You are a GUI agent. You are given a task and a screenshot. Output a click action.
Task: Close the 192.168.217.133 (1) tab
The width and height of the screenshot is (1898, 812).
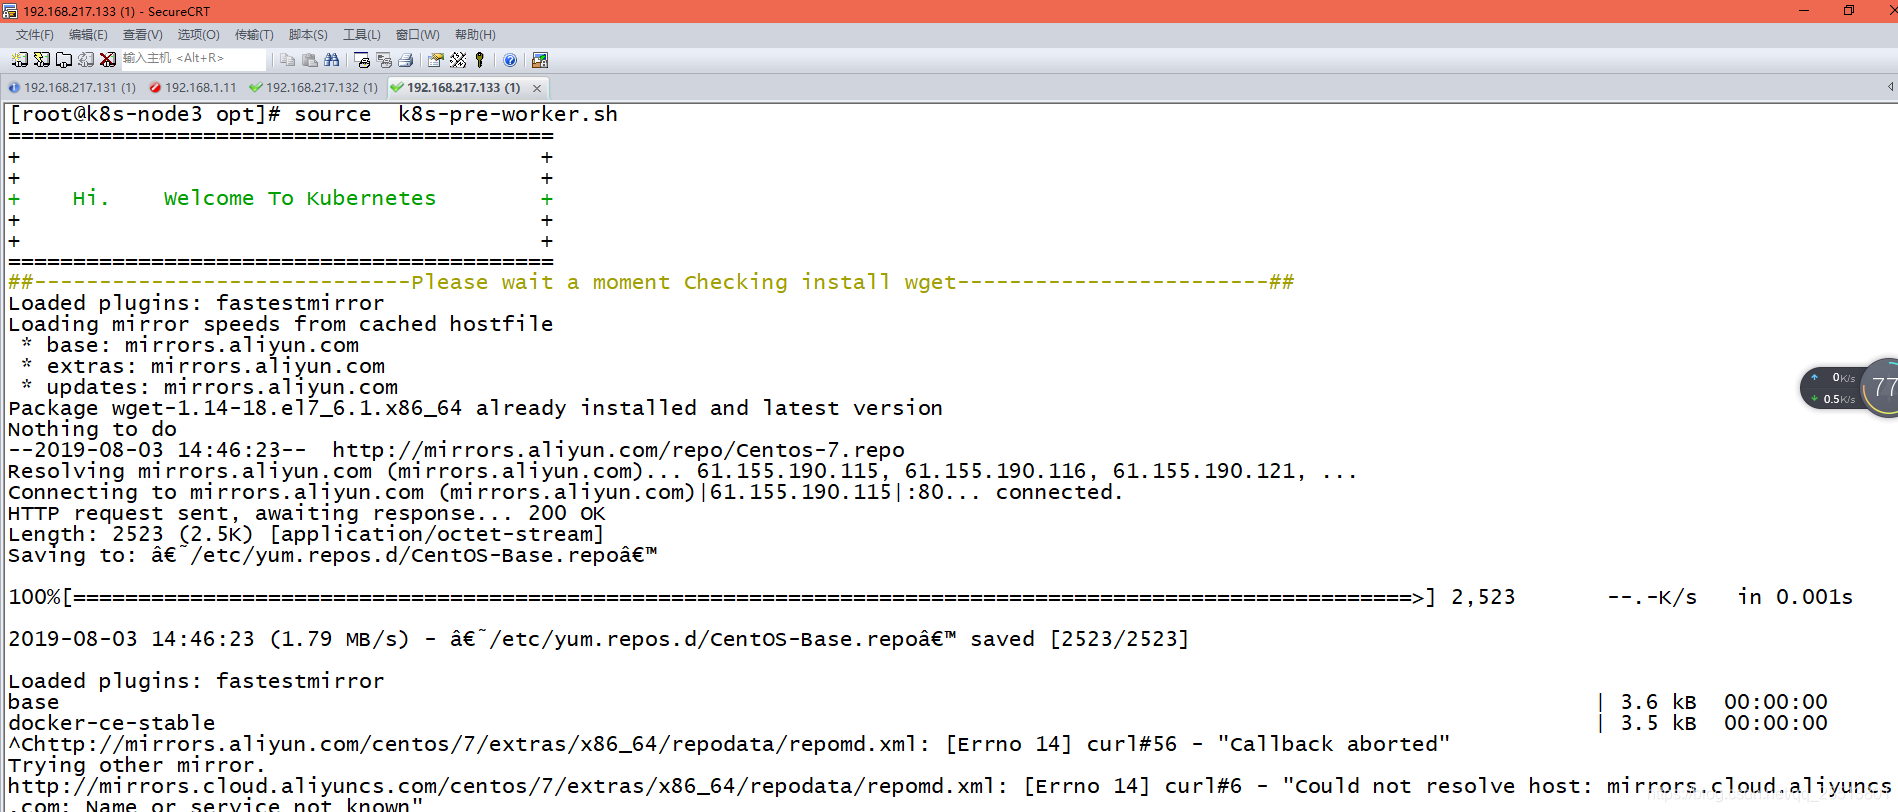(x=537, y=88)
